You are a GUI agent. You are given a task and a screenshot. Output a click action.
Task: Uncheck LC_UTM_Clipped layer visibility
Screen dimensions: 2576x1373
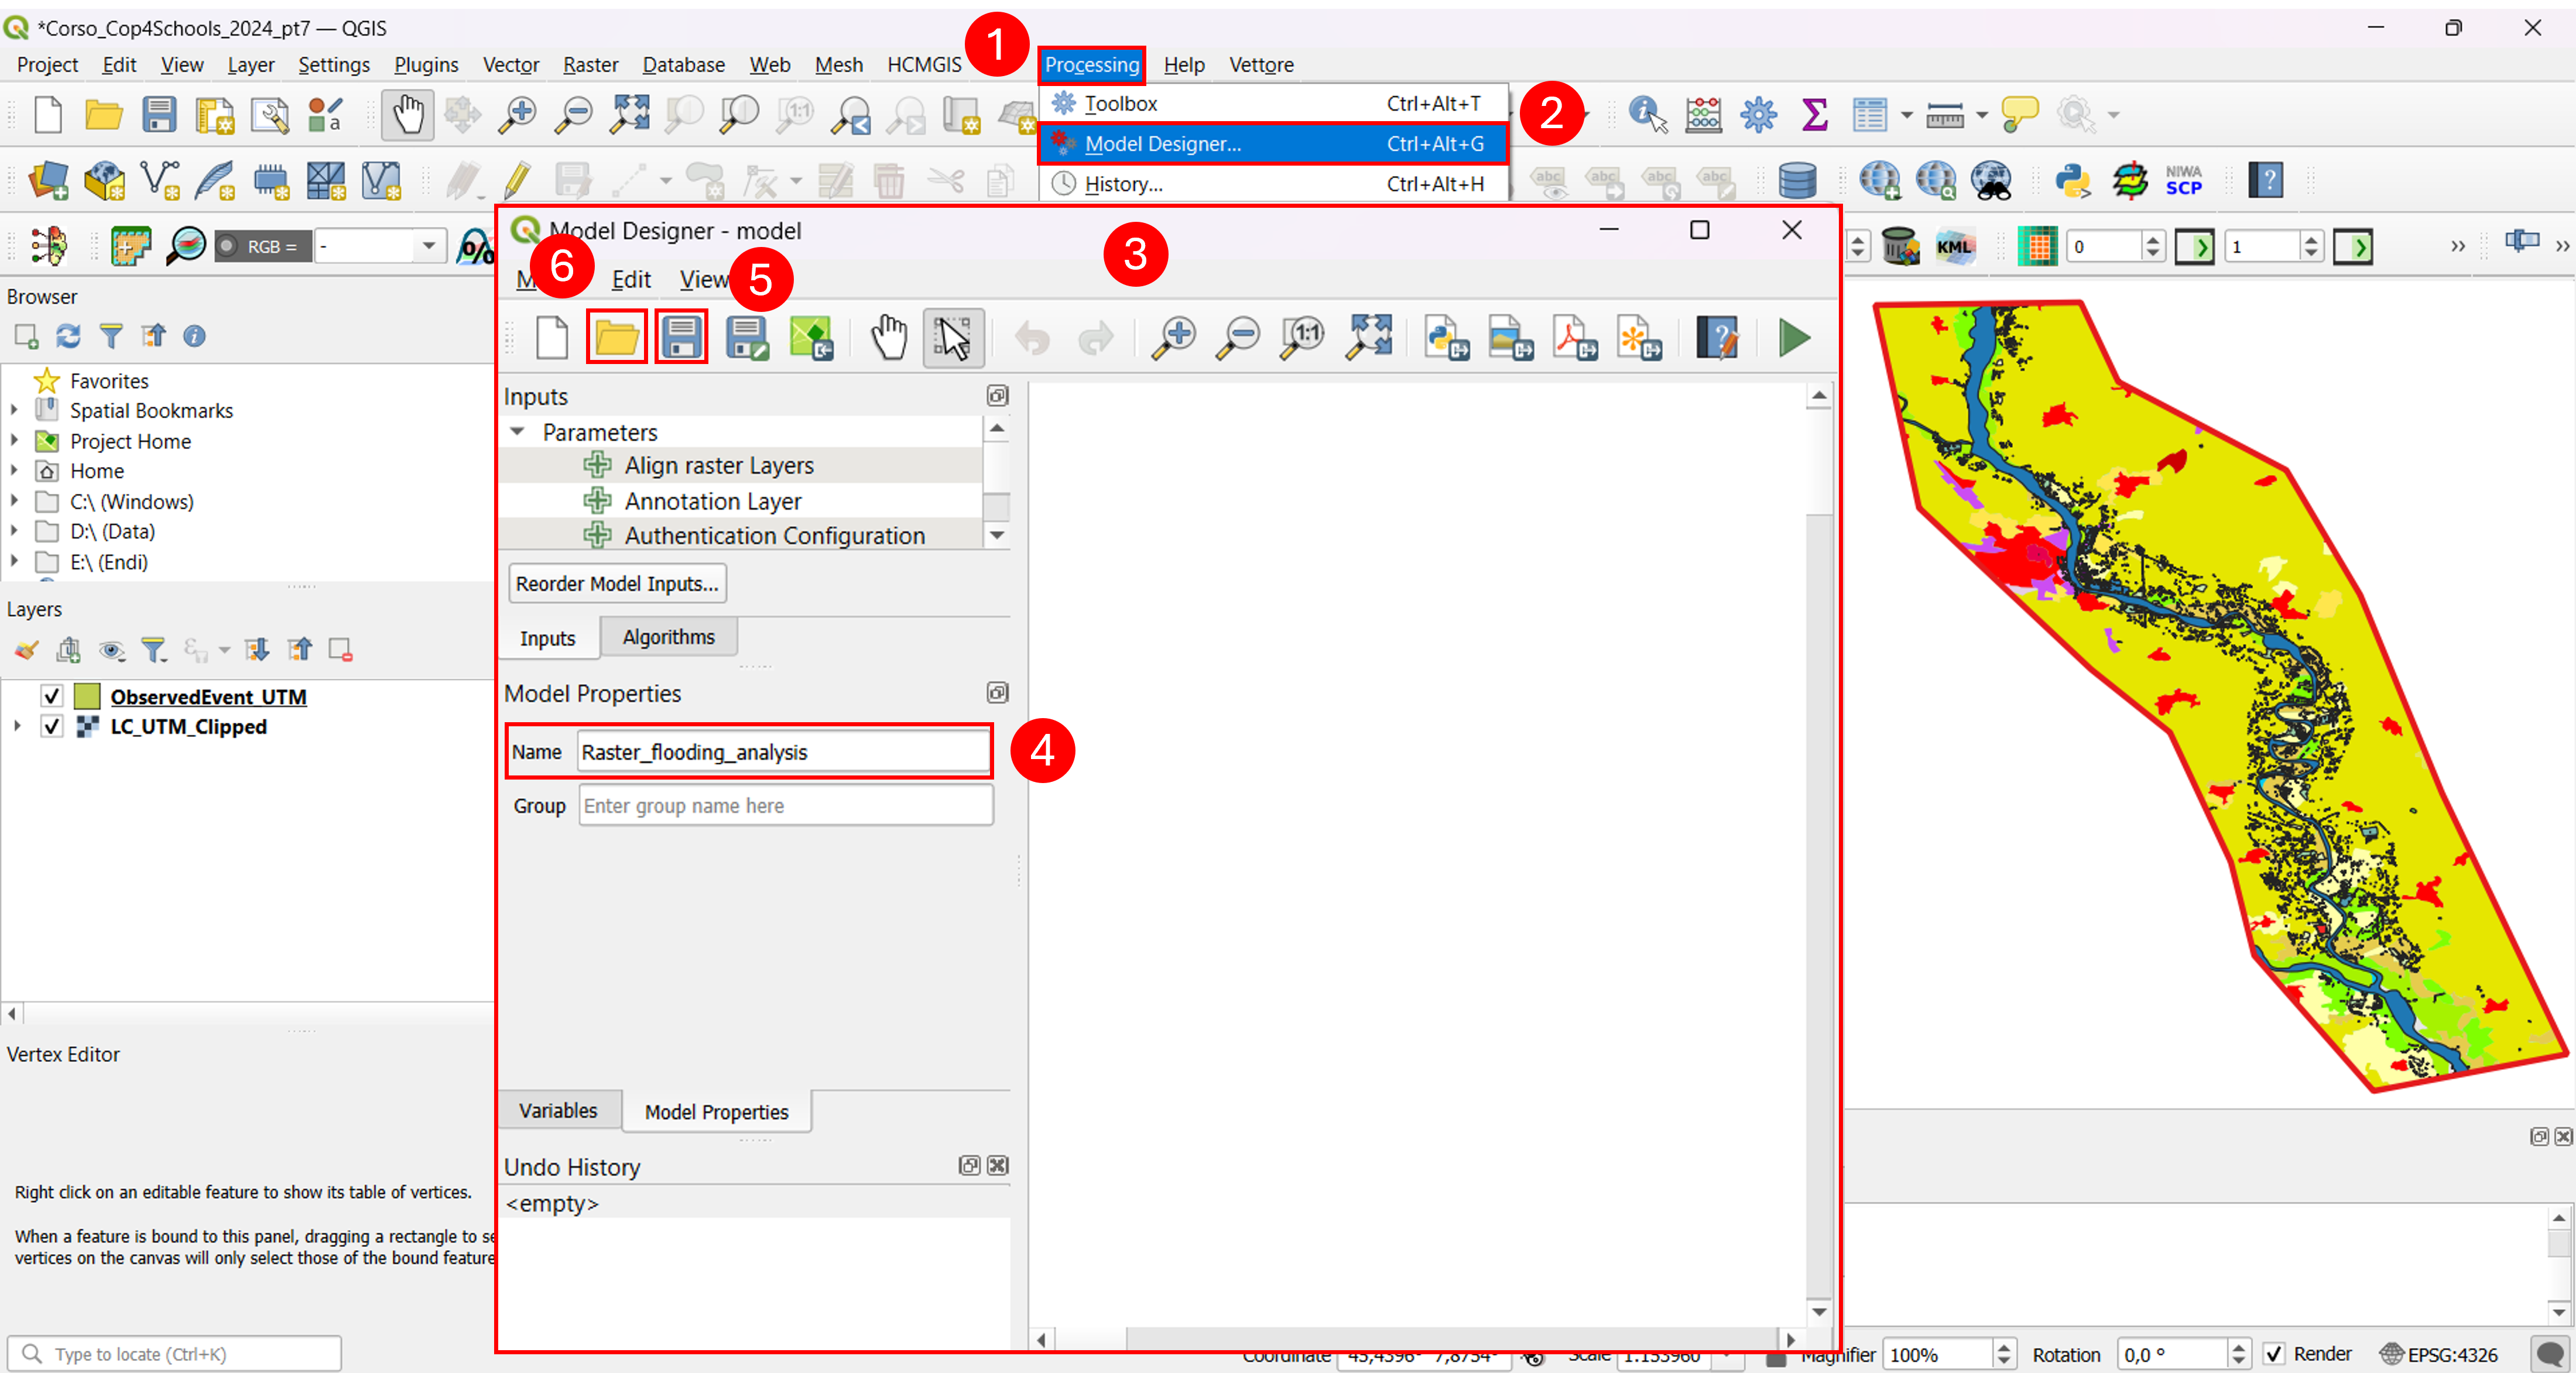coord(51,726)
